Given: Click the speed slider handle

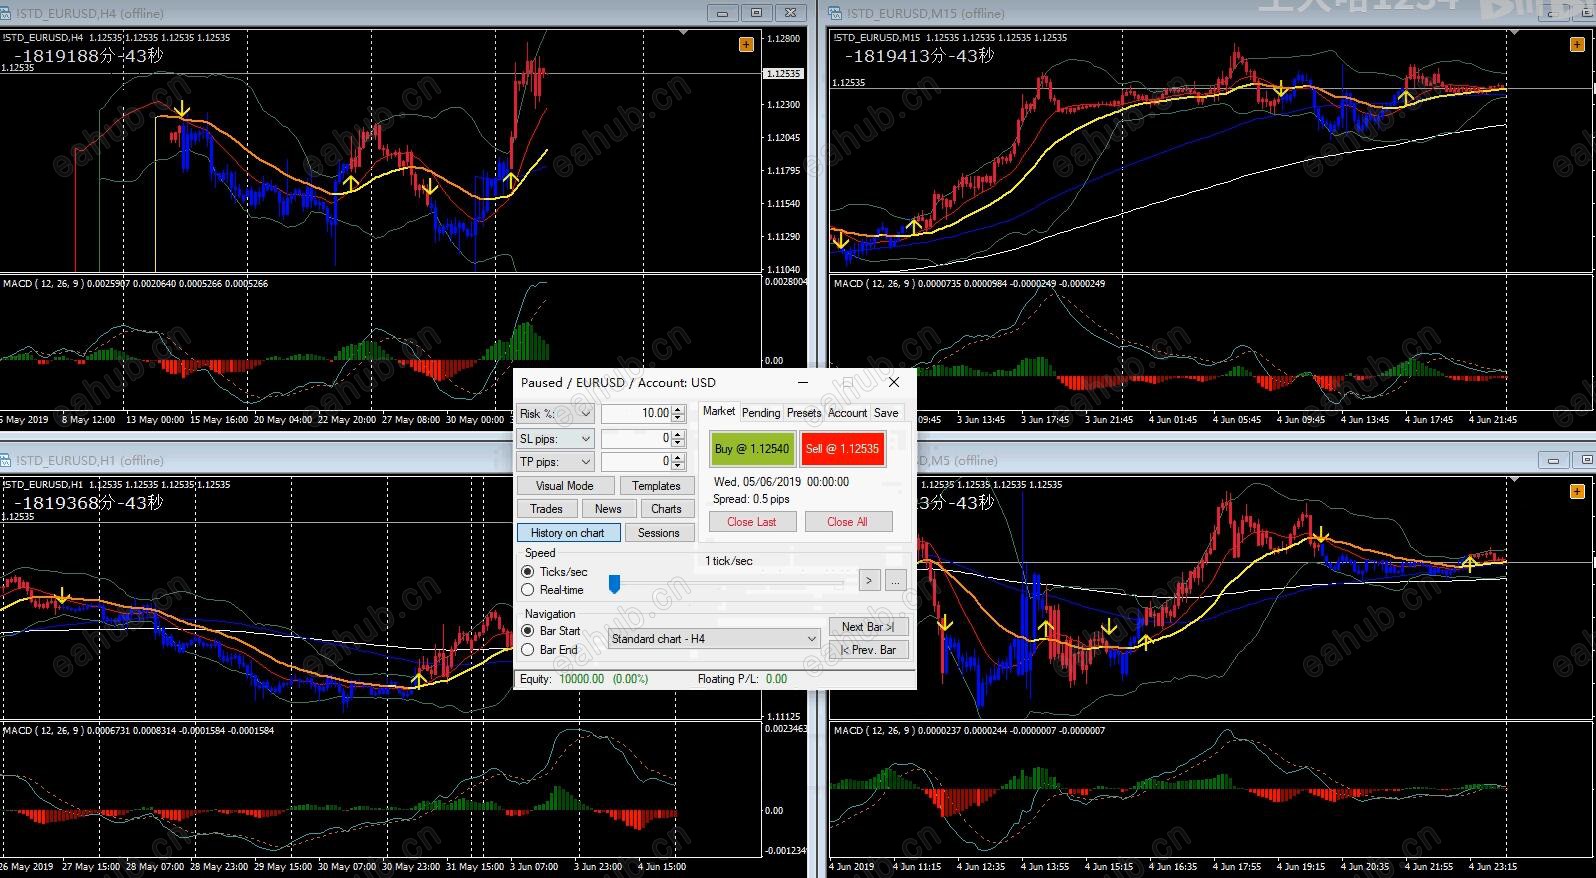Looking at the screenshot, I should coord(614,584).
